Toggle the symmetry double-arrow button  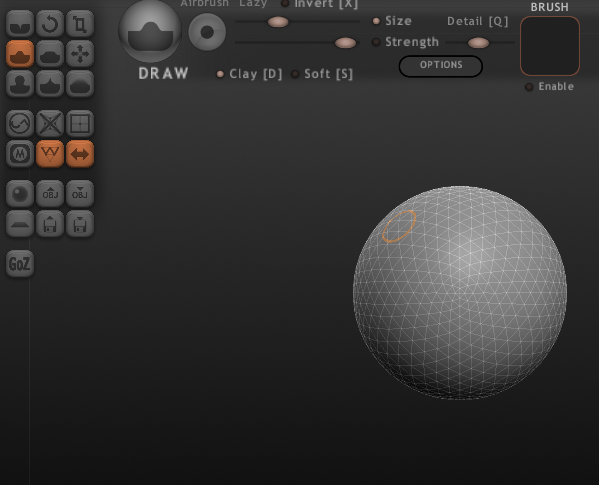point(80,154)
